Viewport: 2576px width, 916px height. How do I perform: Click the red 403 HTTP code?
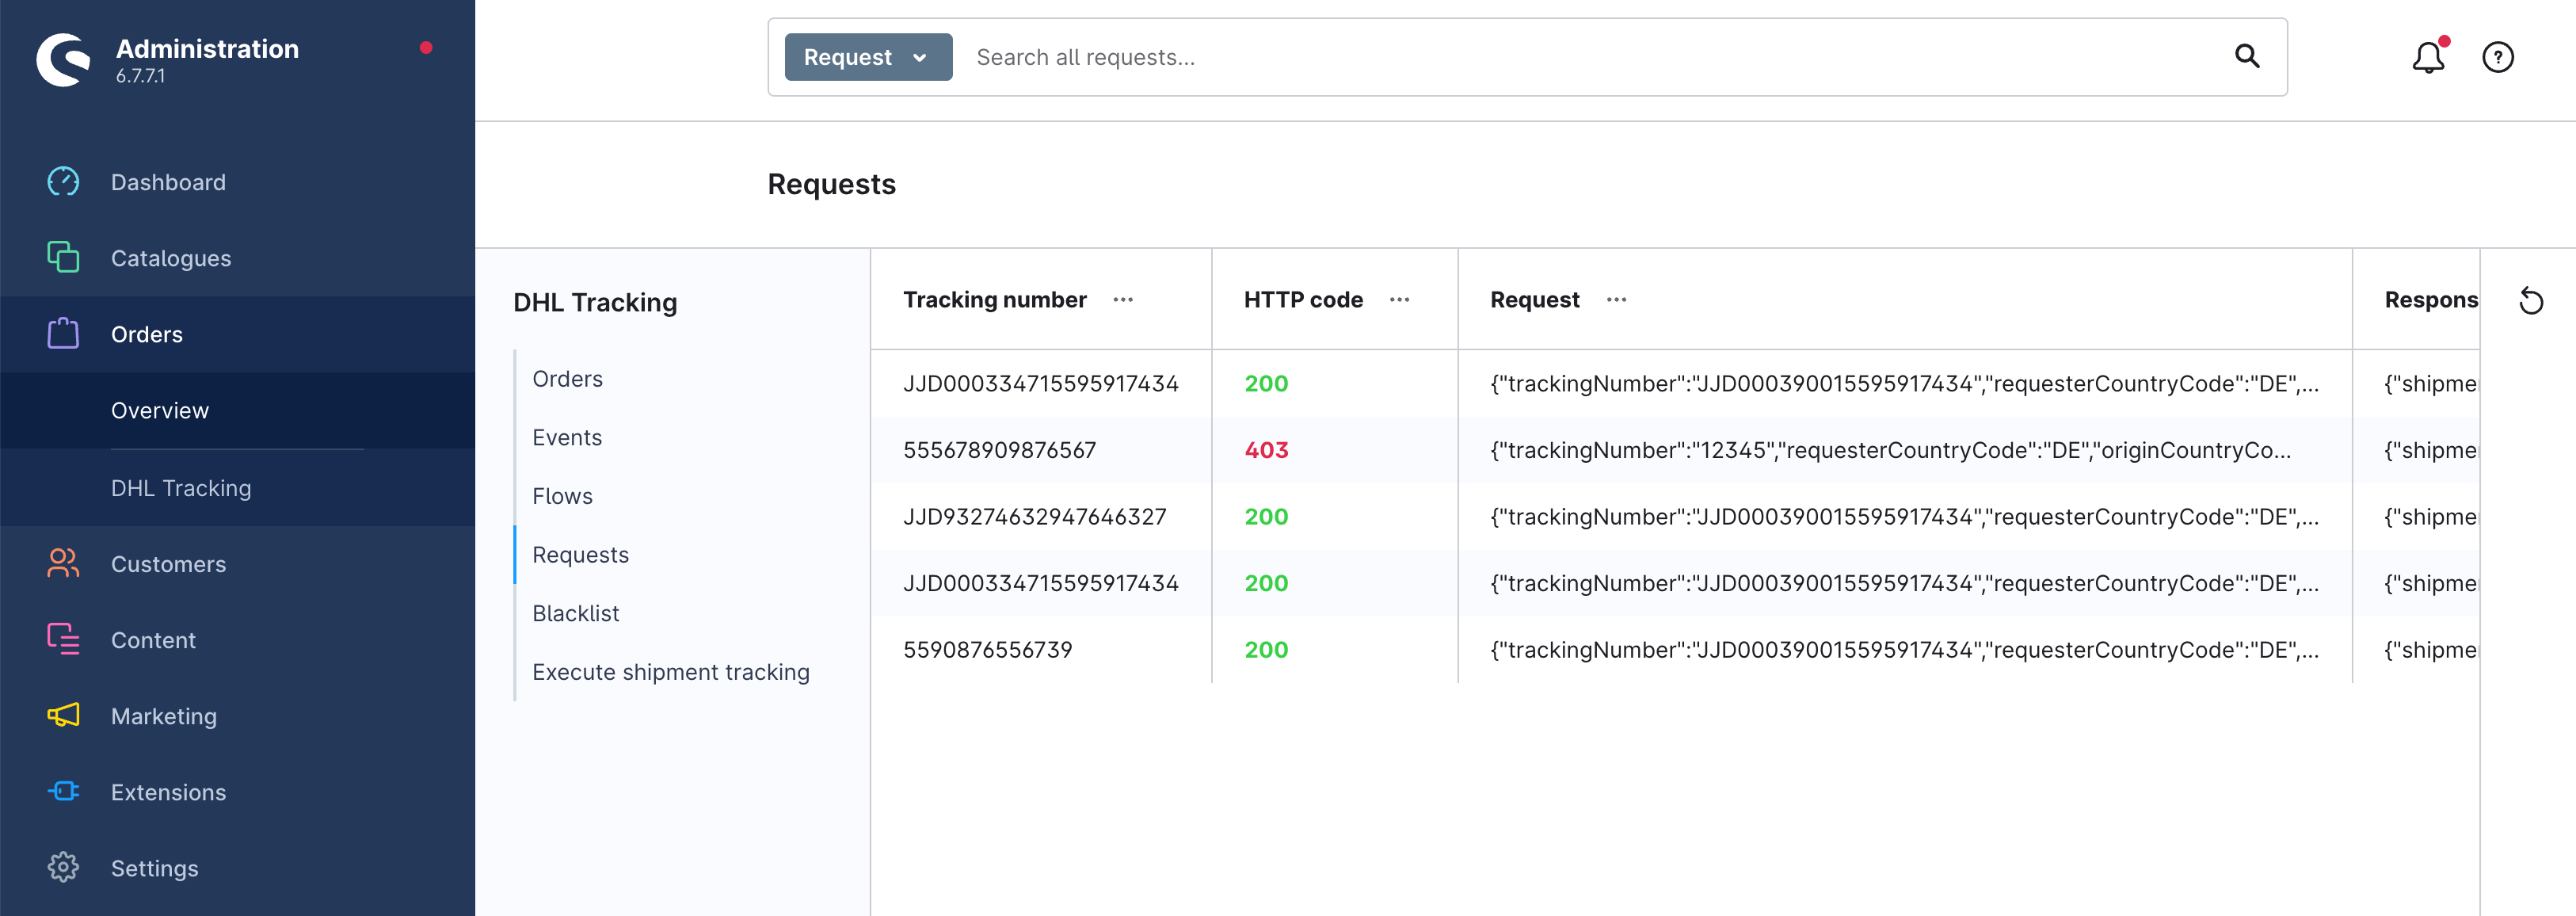point(1266,450)
